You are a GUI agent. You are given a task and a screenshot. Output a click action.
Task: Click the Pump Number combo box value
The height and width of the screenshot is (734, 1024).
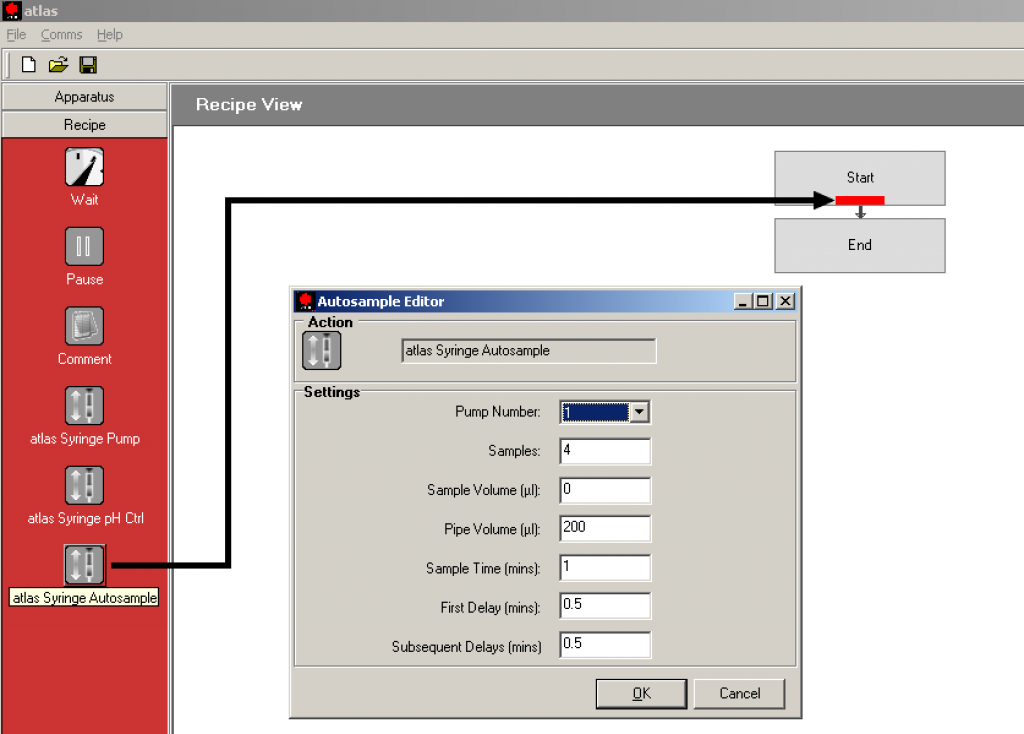coord(595,412)
